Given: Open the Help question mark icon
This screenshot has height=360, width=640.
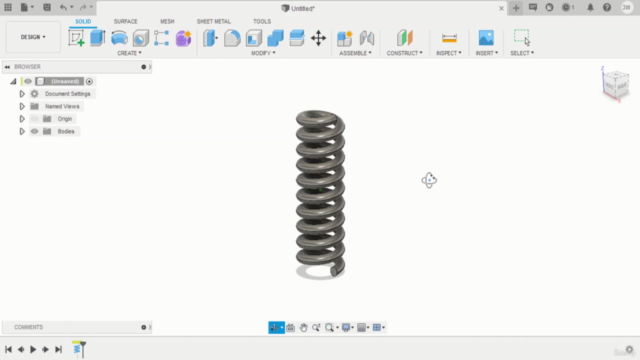Looking at the screenshot, I should (x=607, y=7).
